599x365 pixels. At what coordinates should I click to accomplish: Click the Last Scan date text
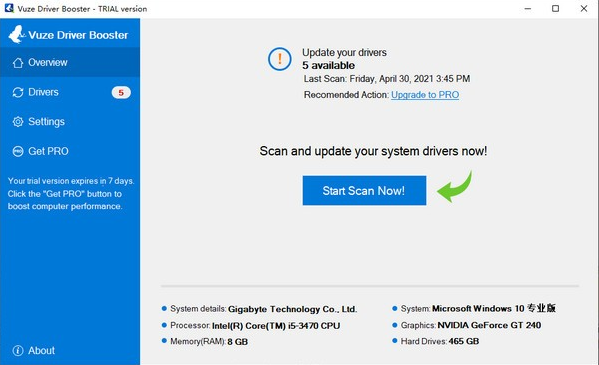click(387, 79)
